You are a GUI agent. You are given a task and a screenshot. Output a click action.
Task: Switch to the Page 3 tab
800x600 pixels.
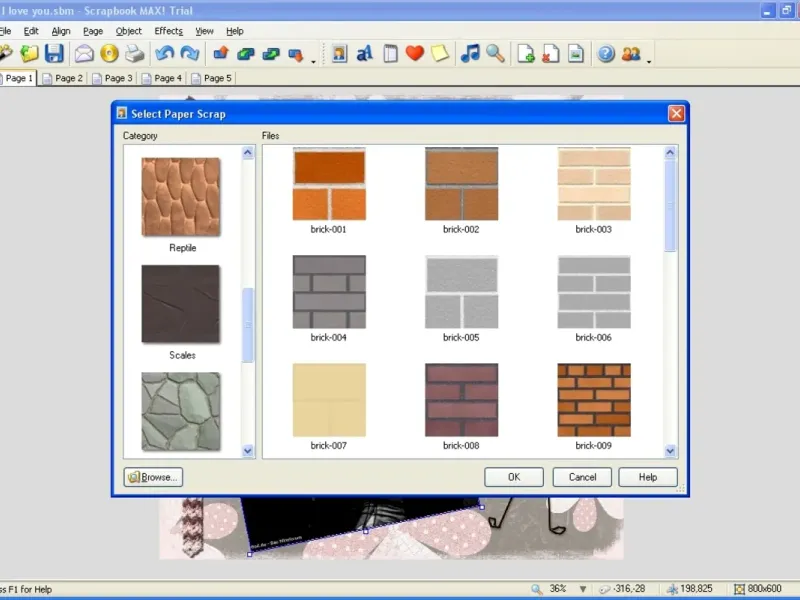[112, 78]
